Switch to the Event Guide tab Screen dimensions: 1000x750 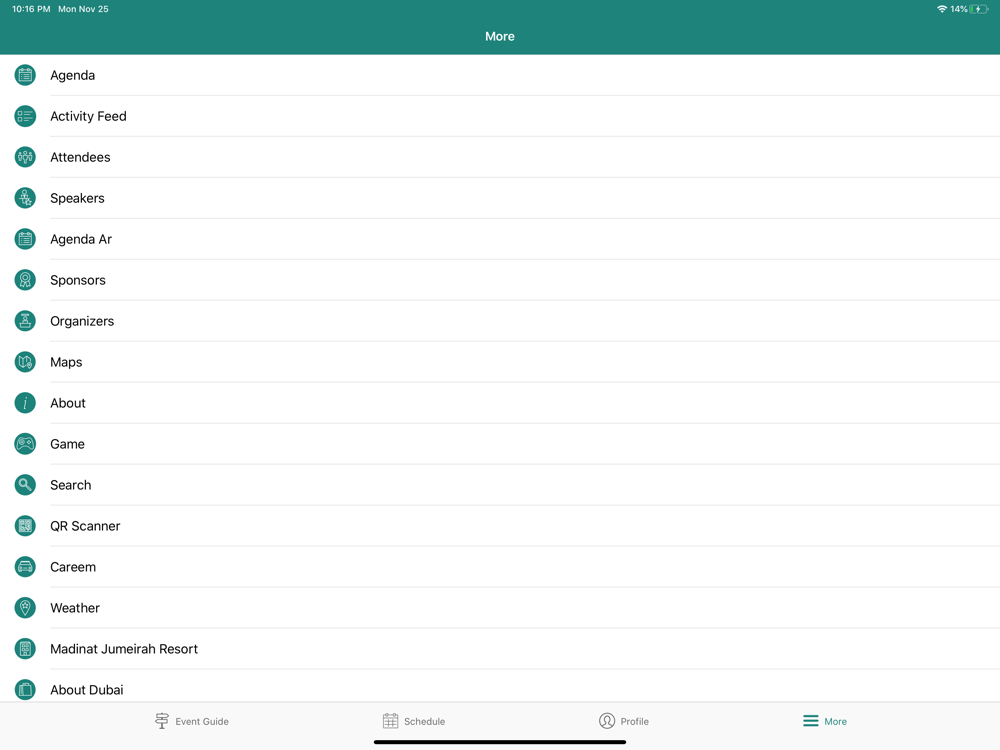pos(192,721)
